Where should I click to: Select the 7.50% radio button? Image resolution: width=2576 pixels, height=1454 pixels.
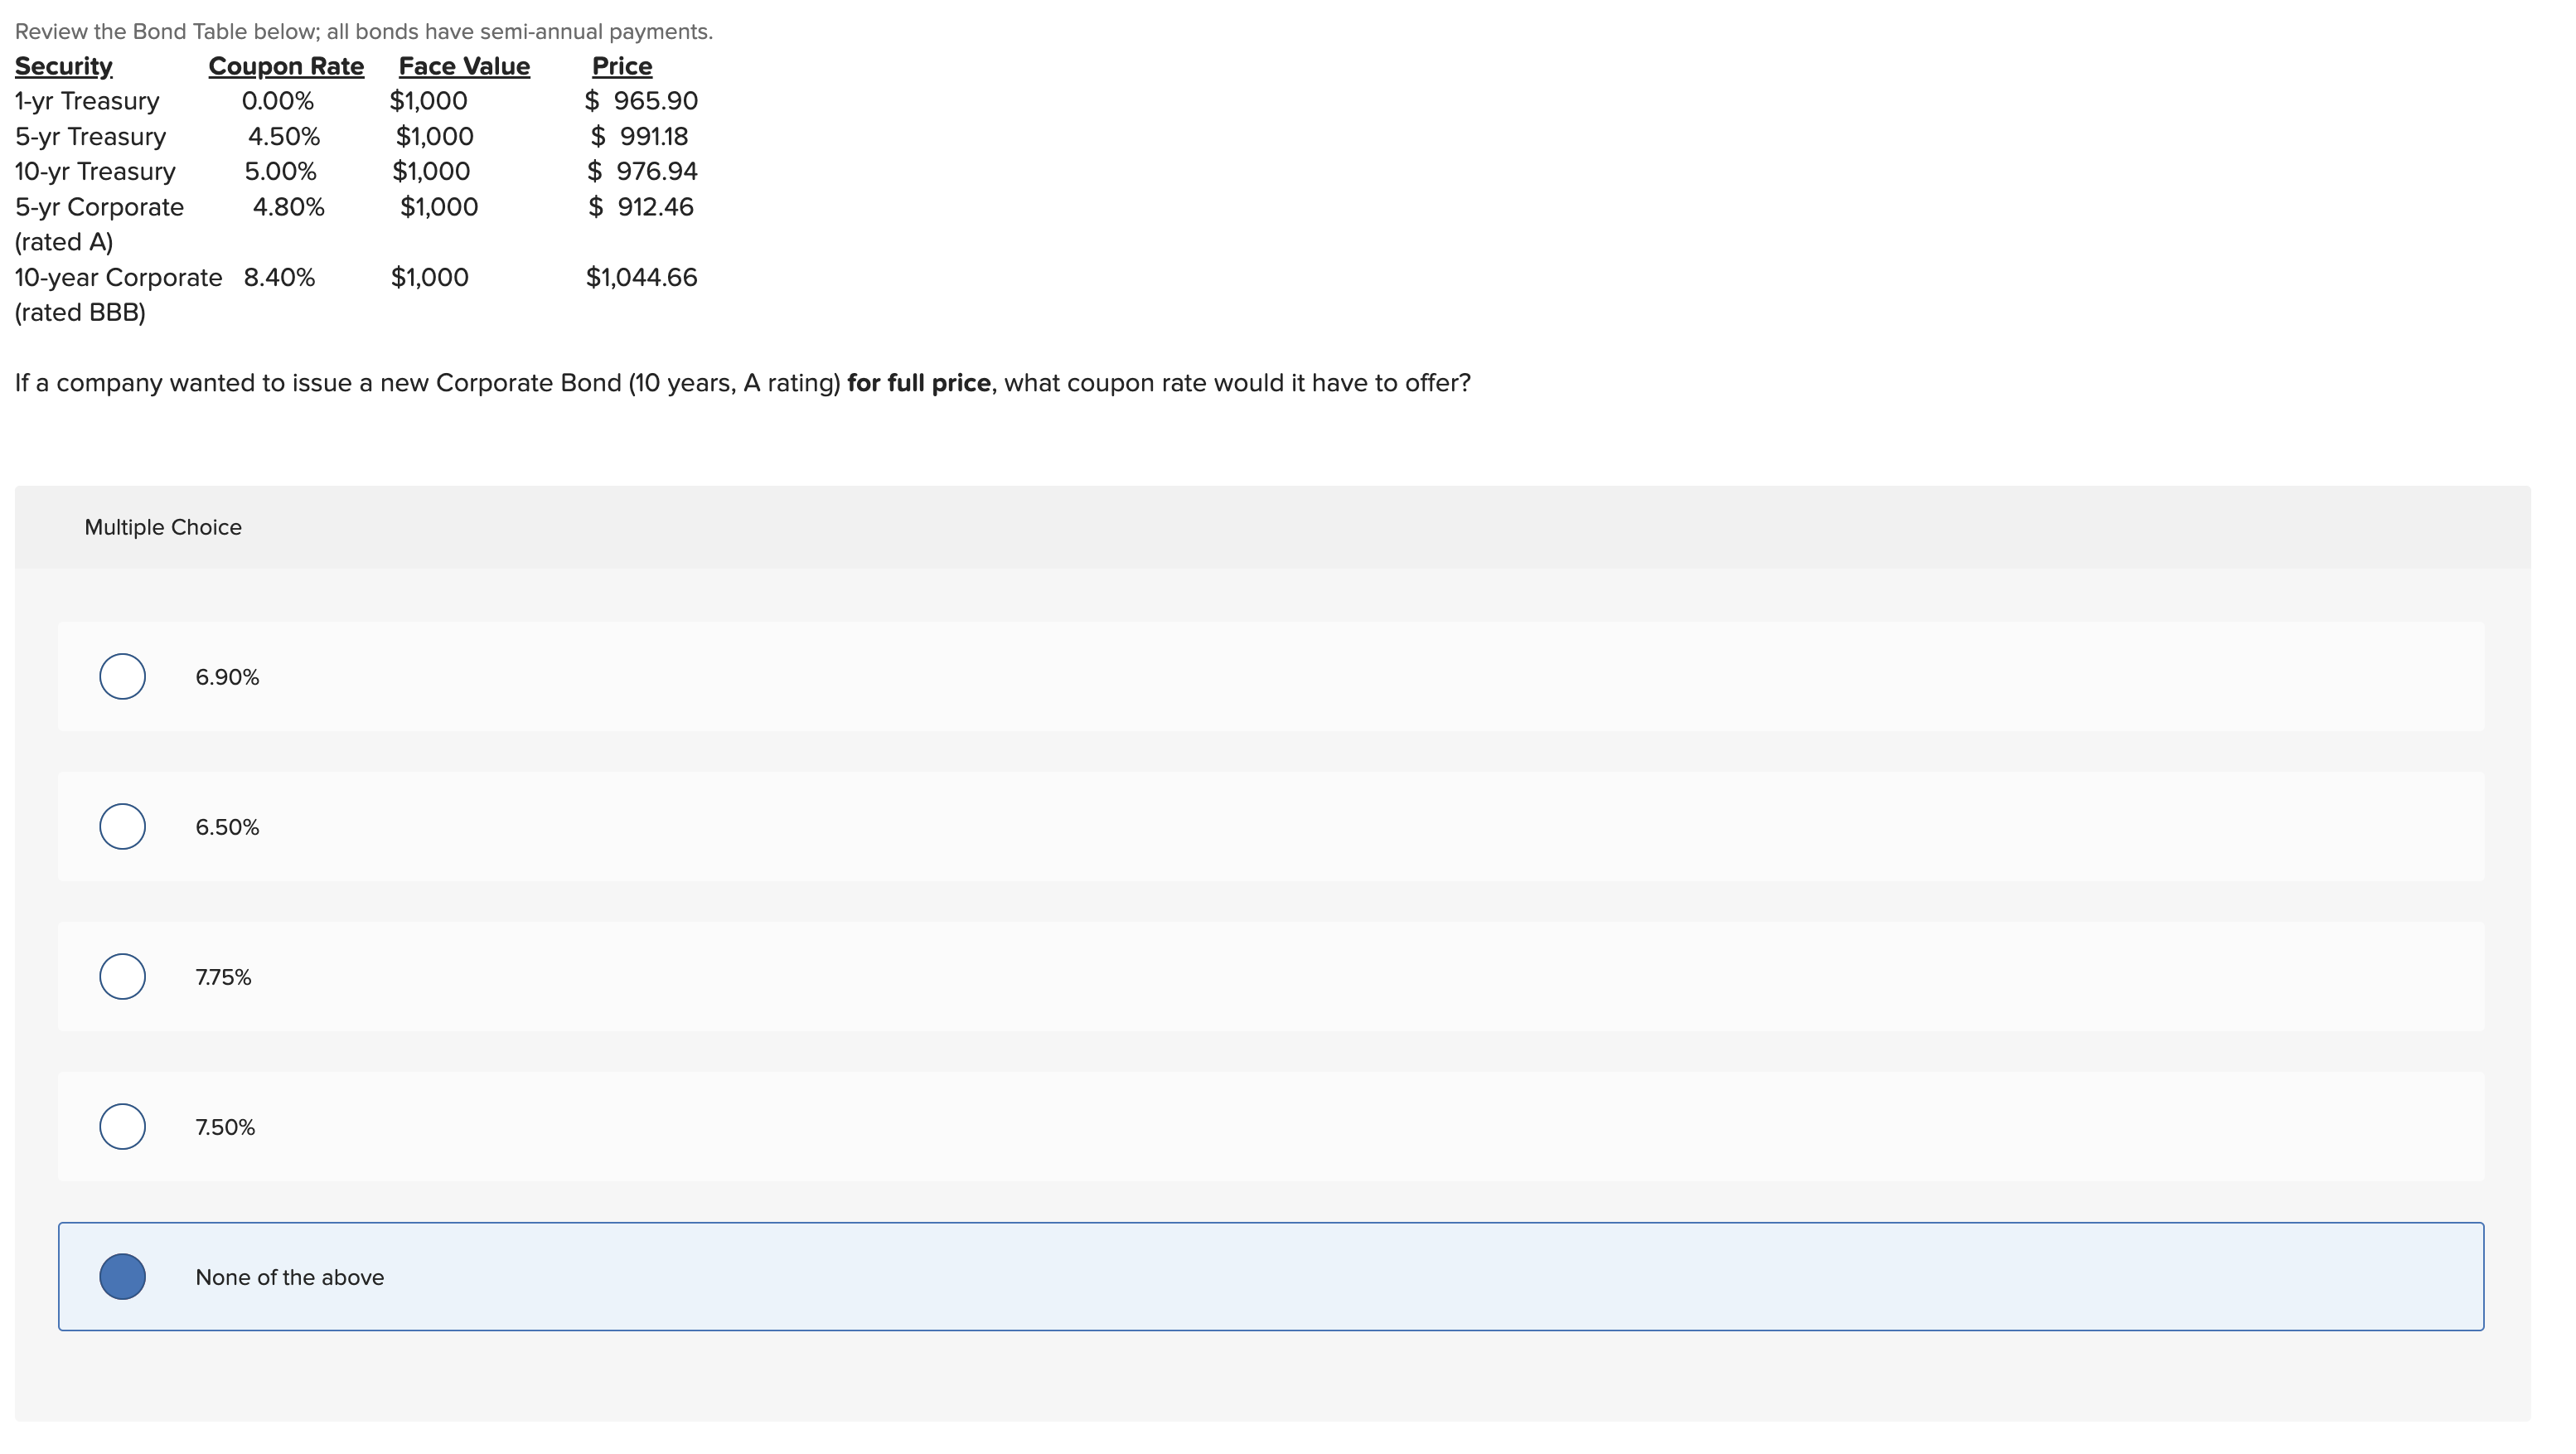pos(122,1126)
